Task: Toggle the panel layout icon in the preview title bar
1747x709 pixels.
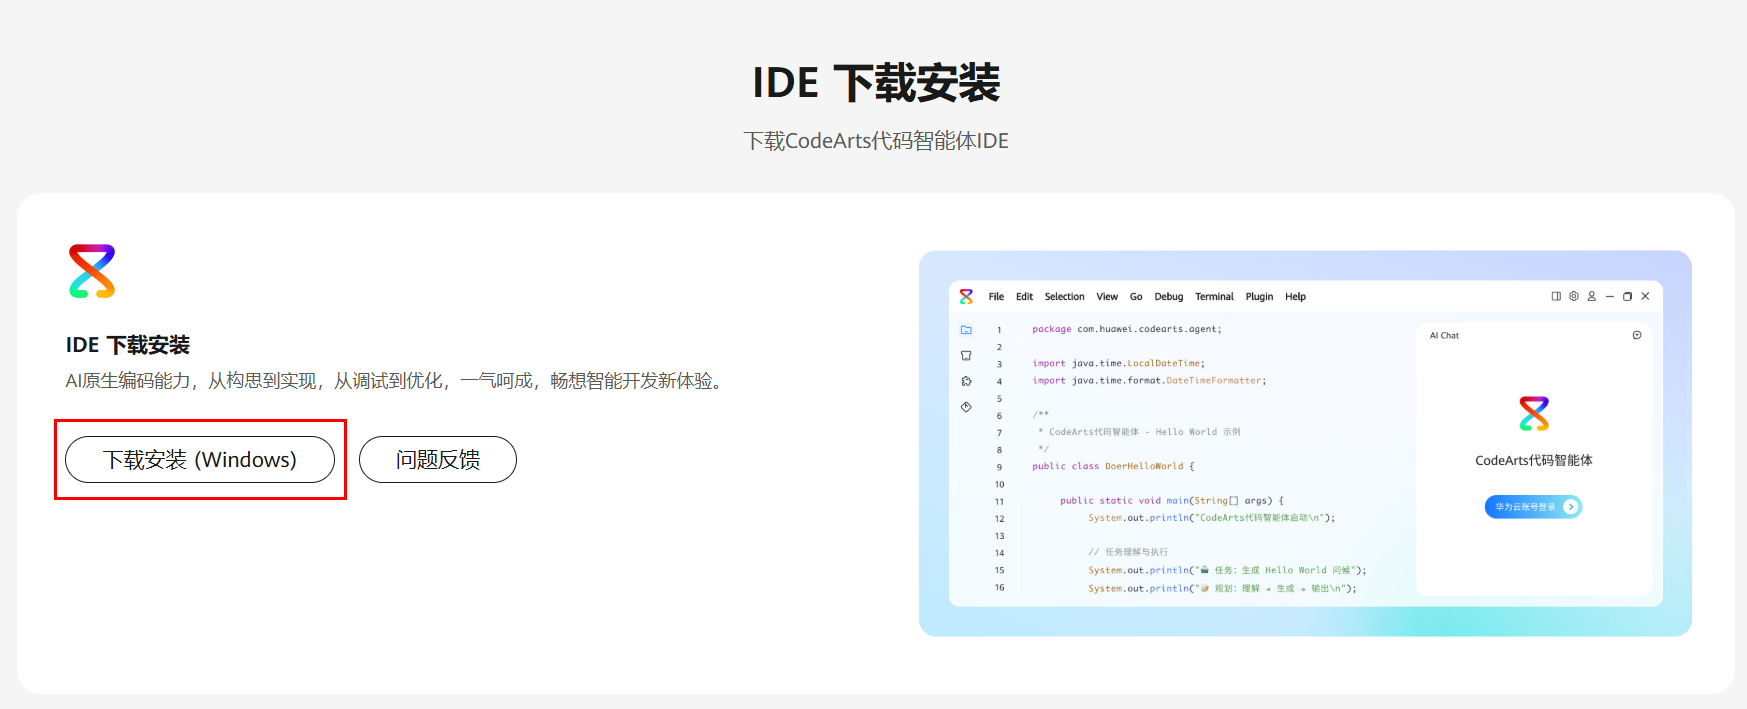Action: (x=1556, y=296)
